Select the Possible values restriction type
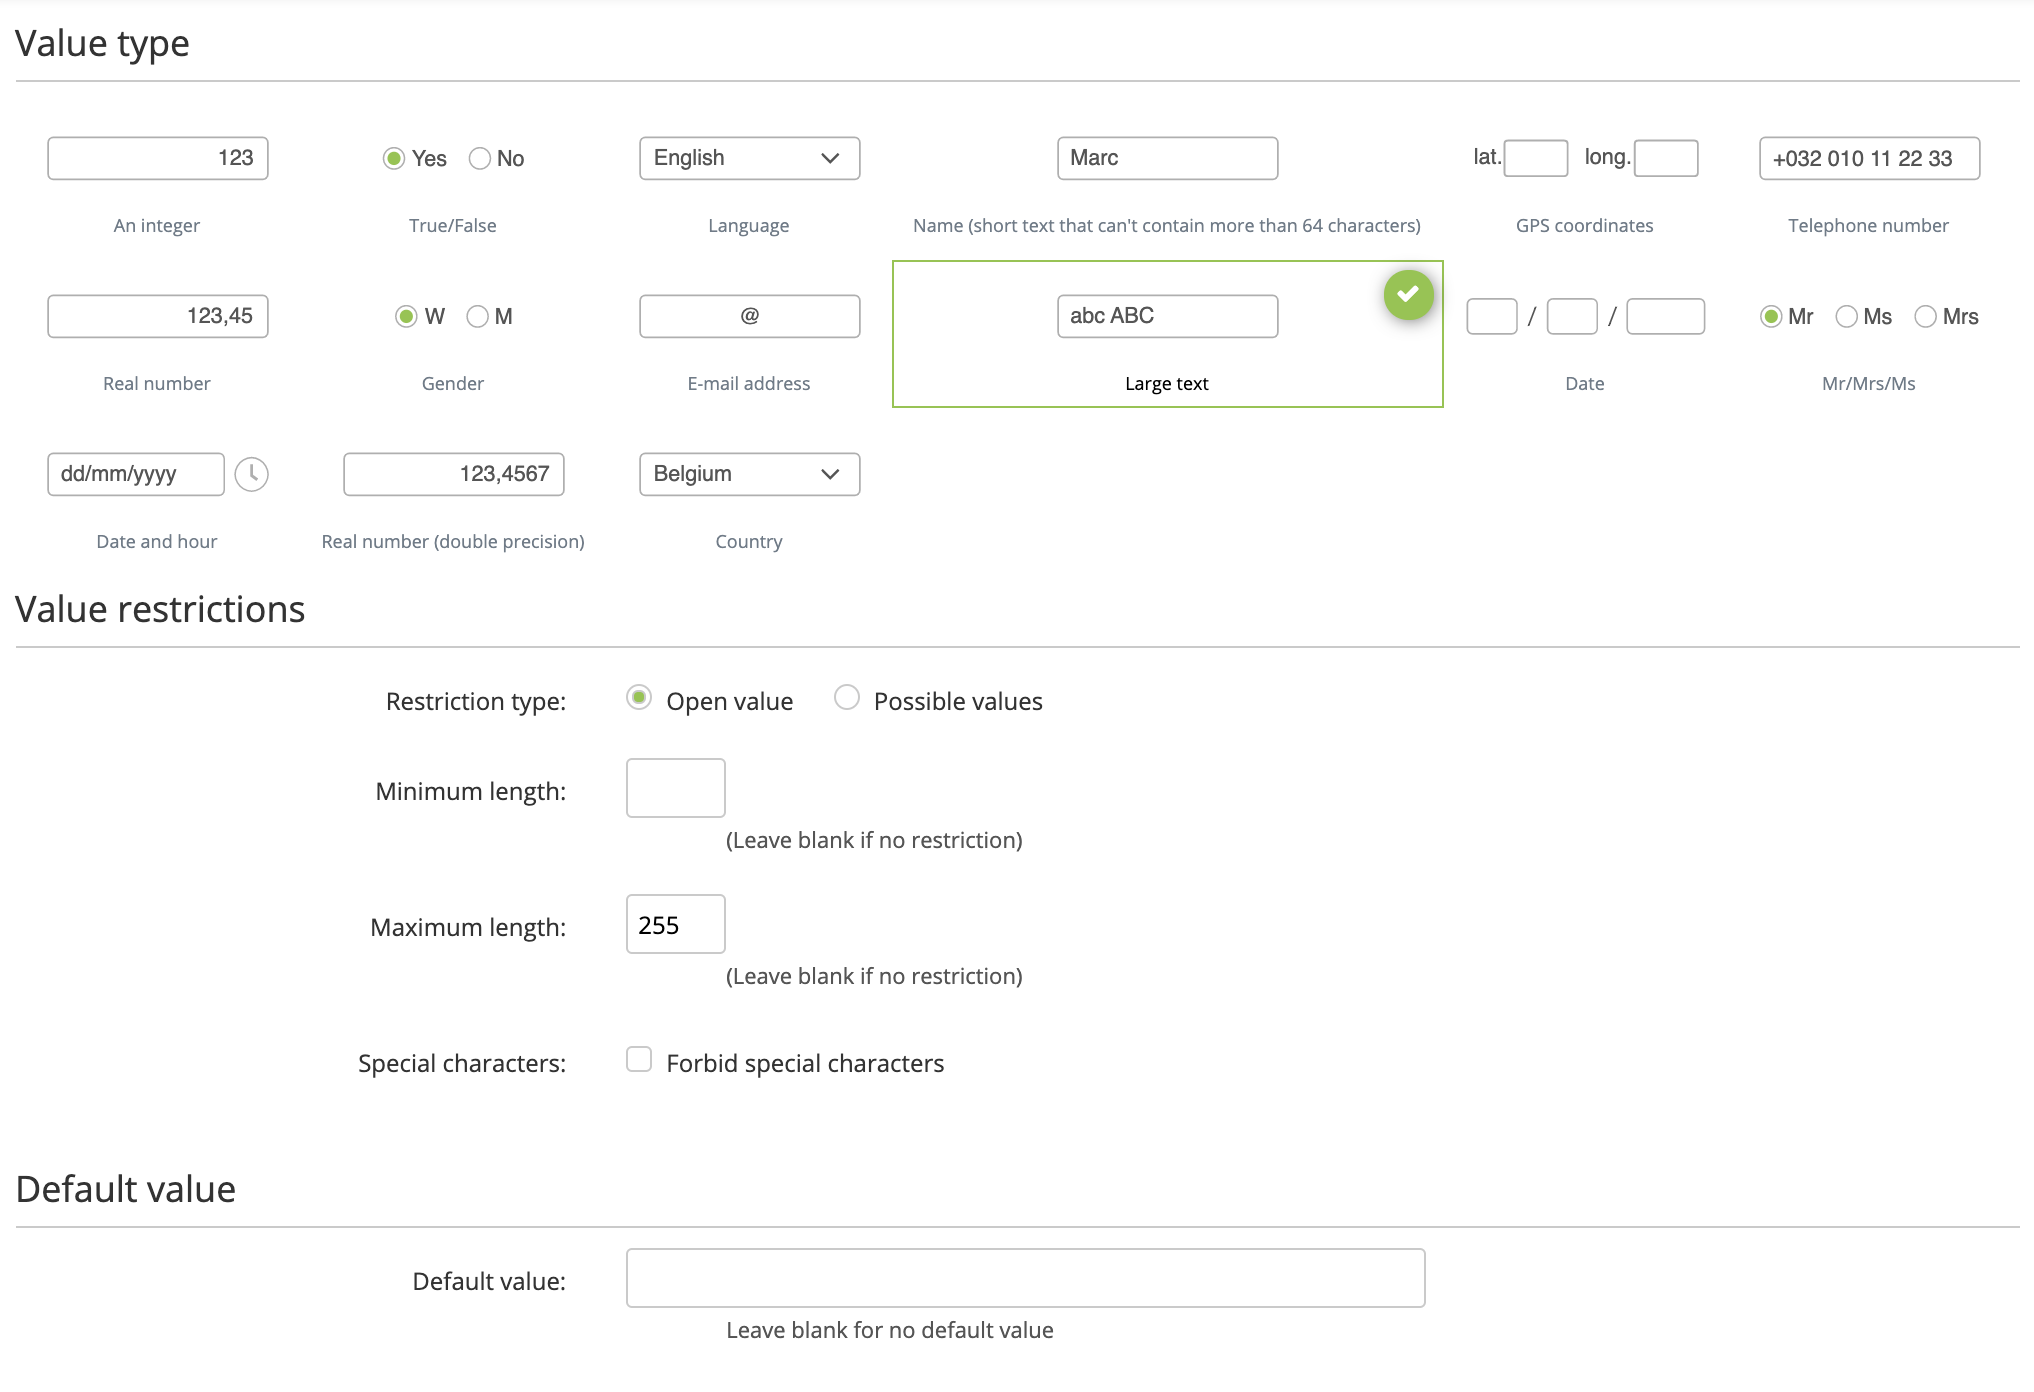The height and width of the screenshot is (1392, 2034). [x=847, y=697]
